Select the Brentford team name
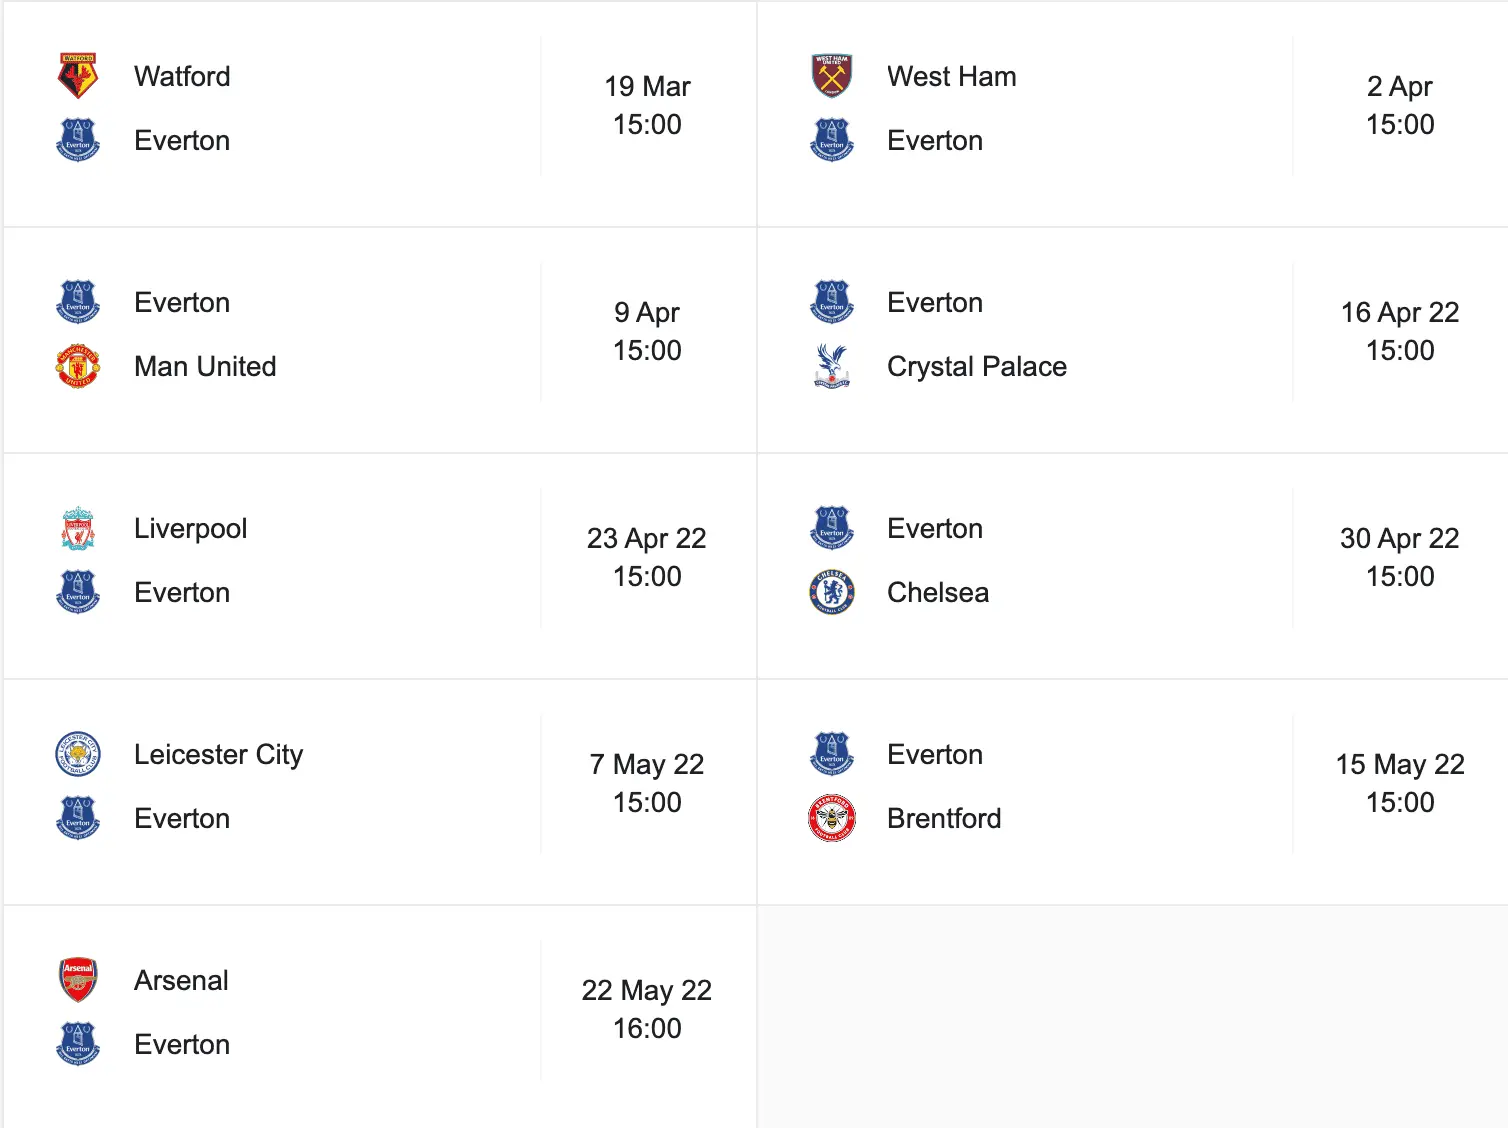 click(943, 818)
